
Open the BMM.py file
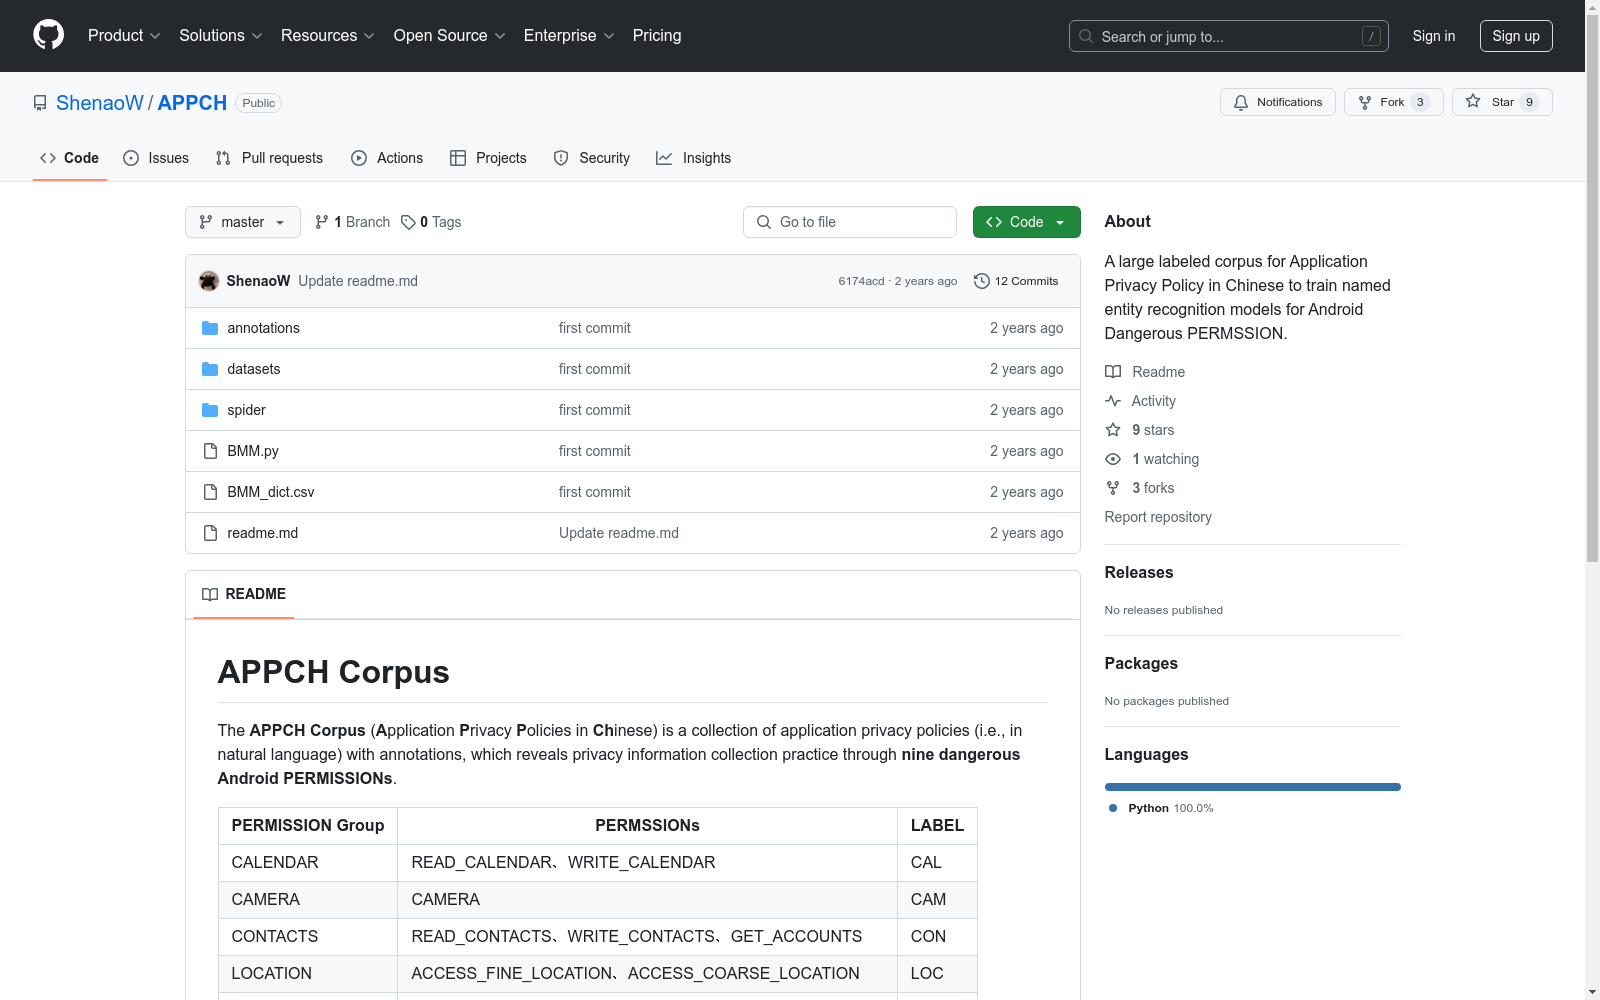253,451
